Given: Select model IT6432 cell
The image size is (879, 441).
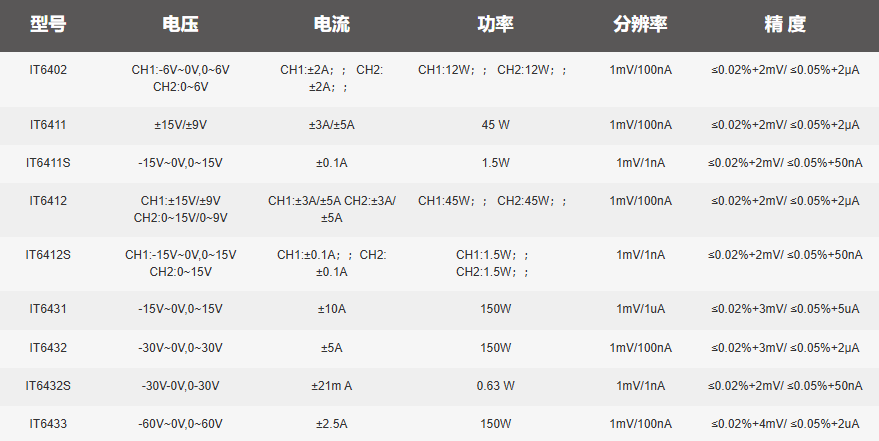Looking at the screenshot, I should point(48,348).
